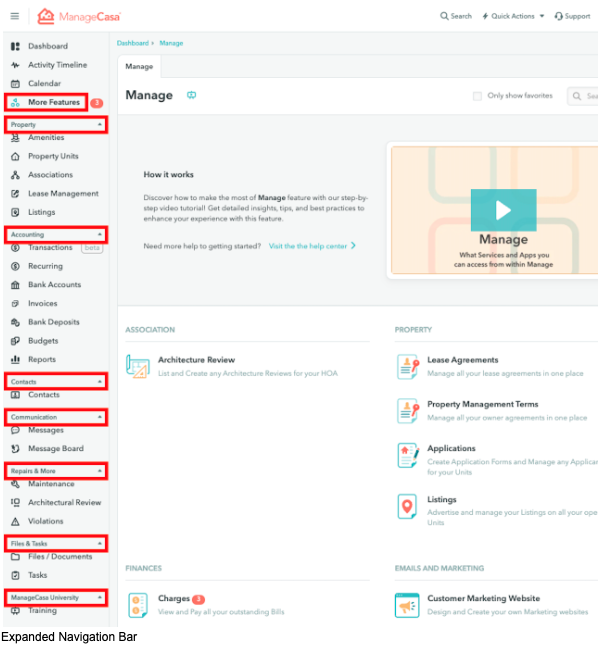This screenshot has height=648, width=598.
Task: Click the Property Units house icon
Action: coord(15,156)
